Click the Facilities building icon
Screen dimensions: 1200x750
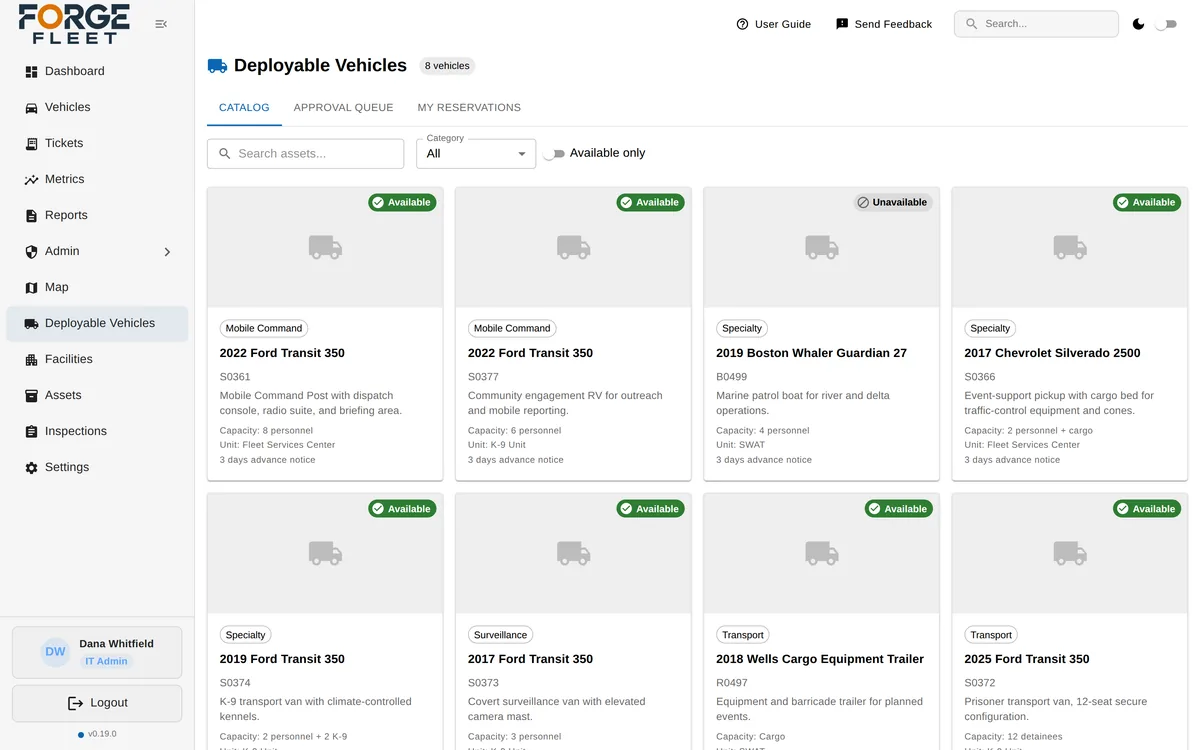(31, 360)
